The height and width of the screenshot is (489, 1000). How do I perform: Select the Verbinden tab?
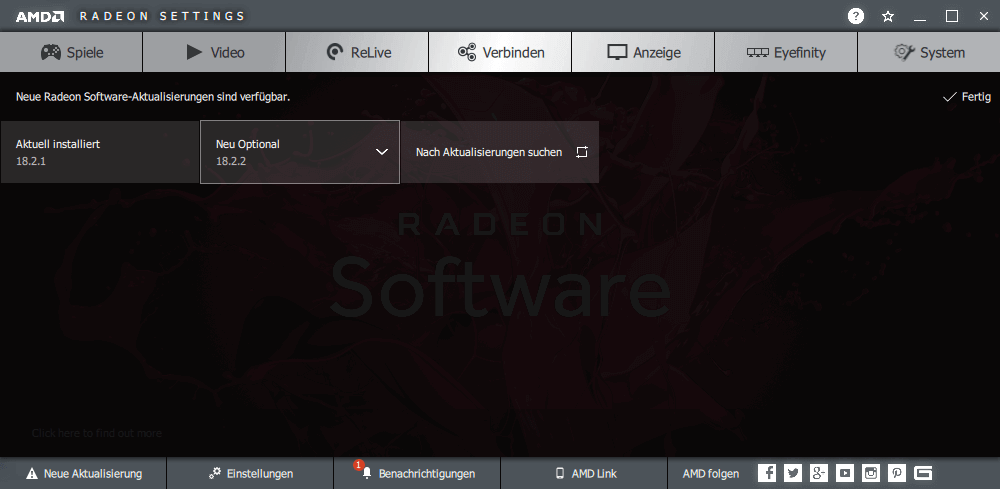[x=500, y=52]
